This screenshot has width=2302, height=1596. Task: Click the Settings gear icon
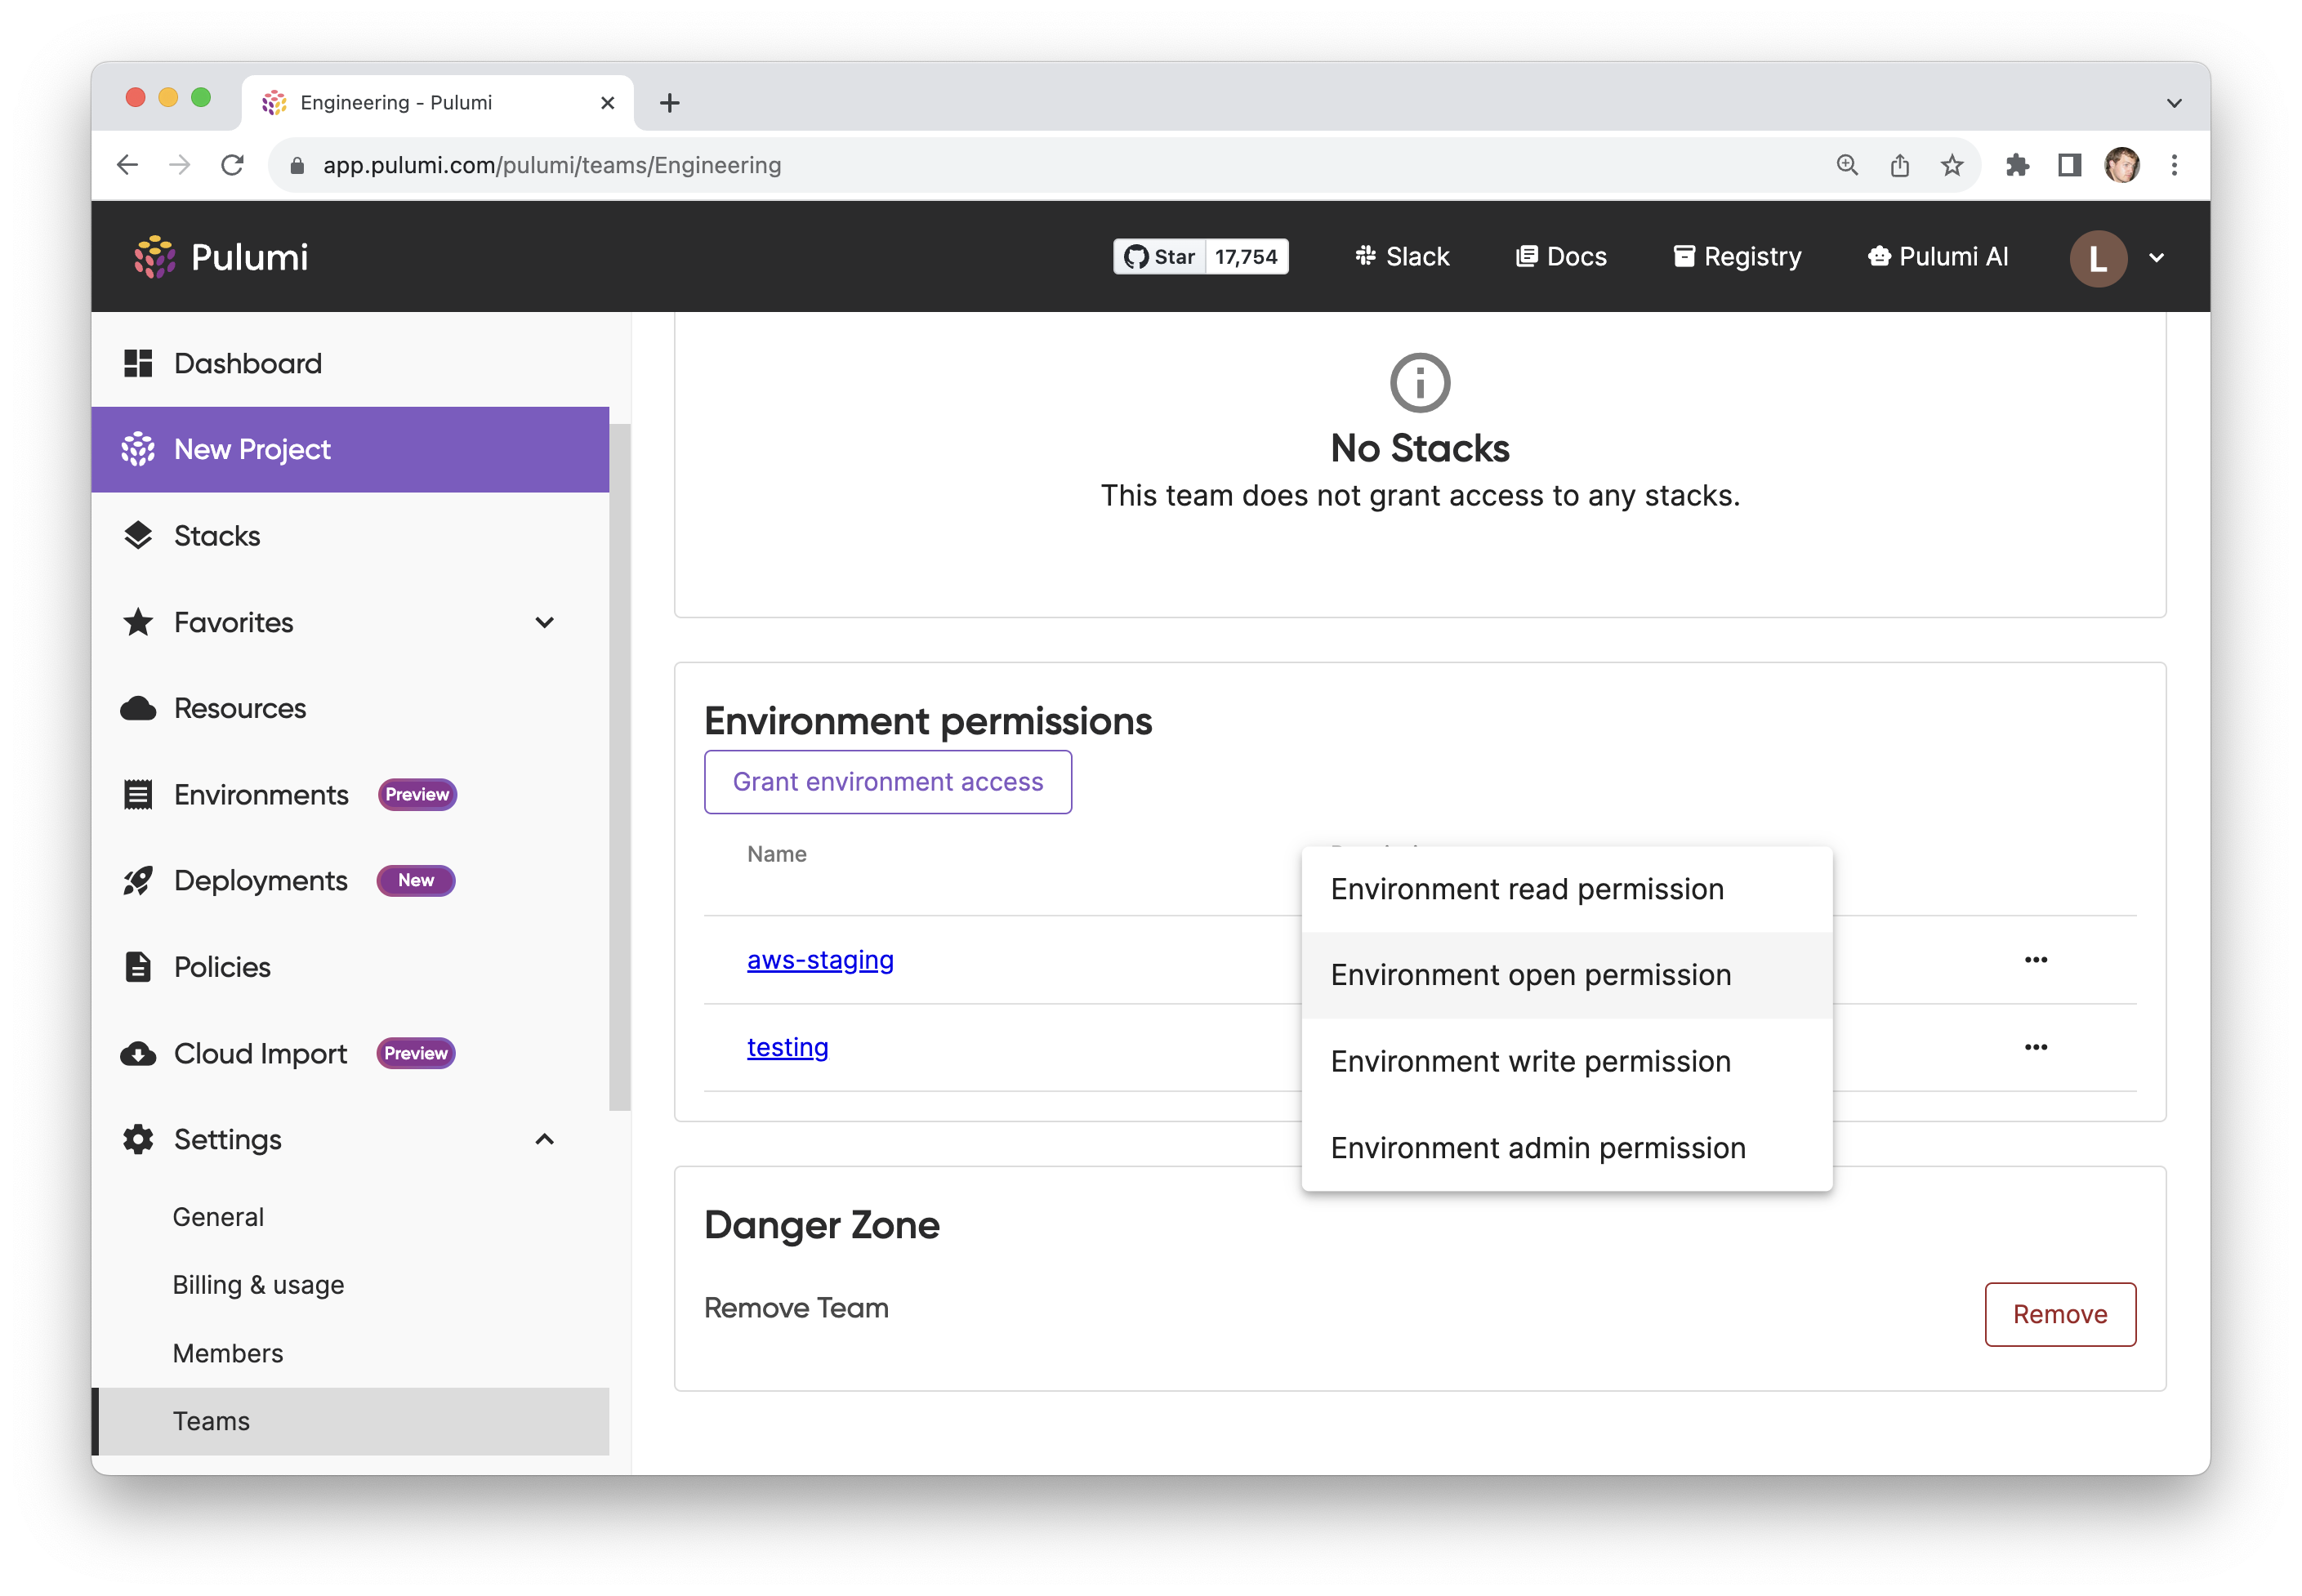[x=138, y=1139]
